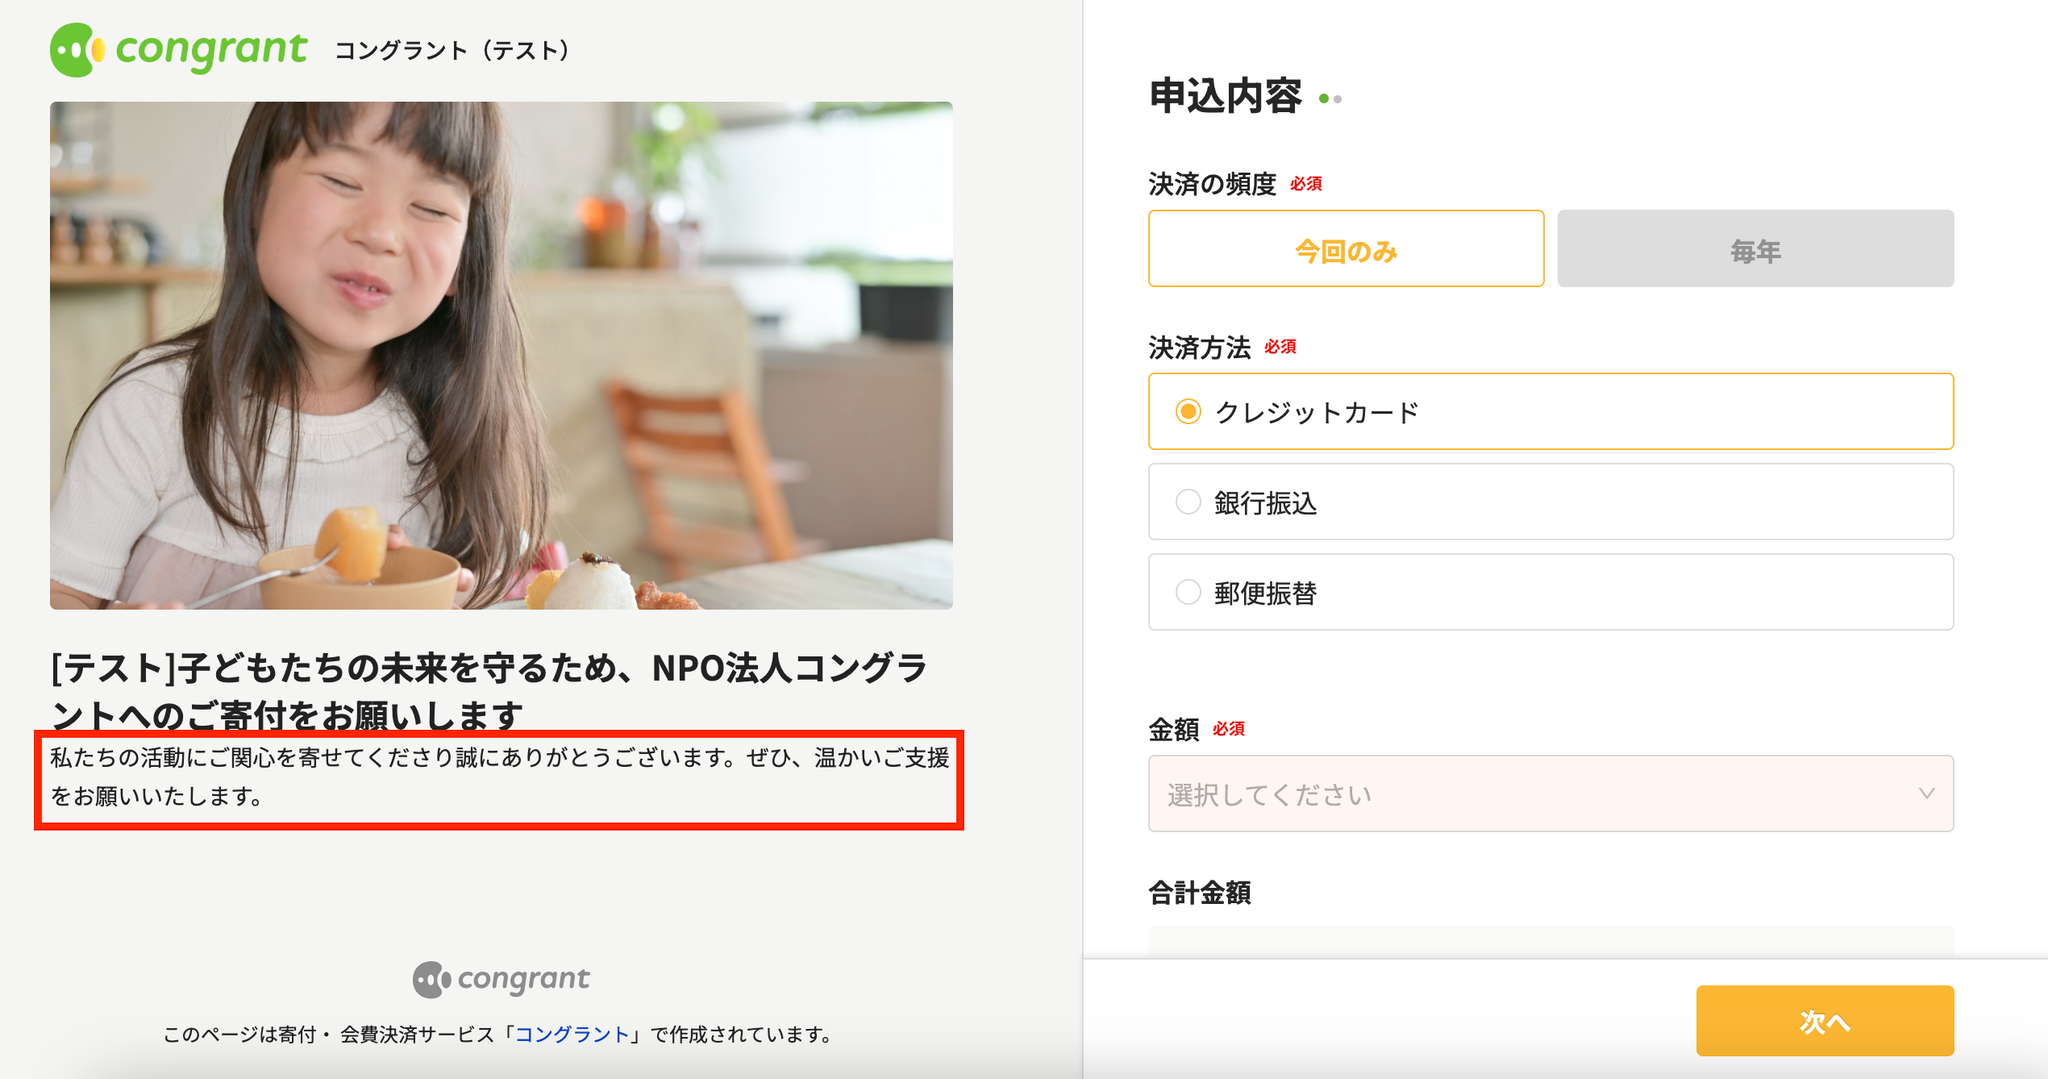
Task: Click the 金額 label
Action: 1174,730
